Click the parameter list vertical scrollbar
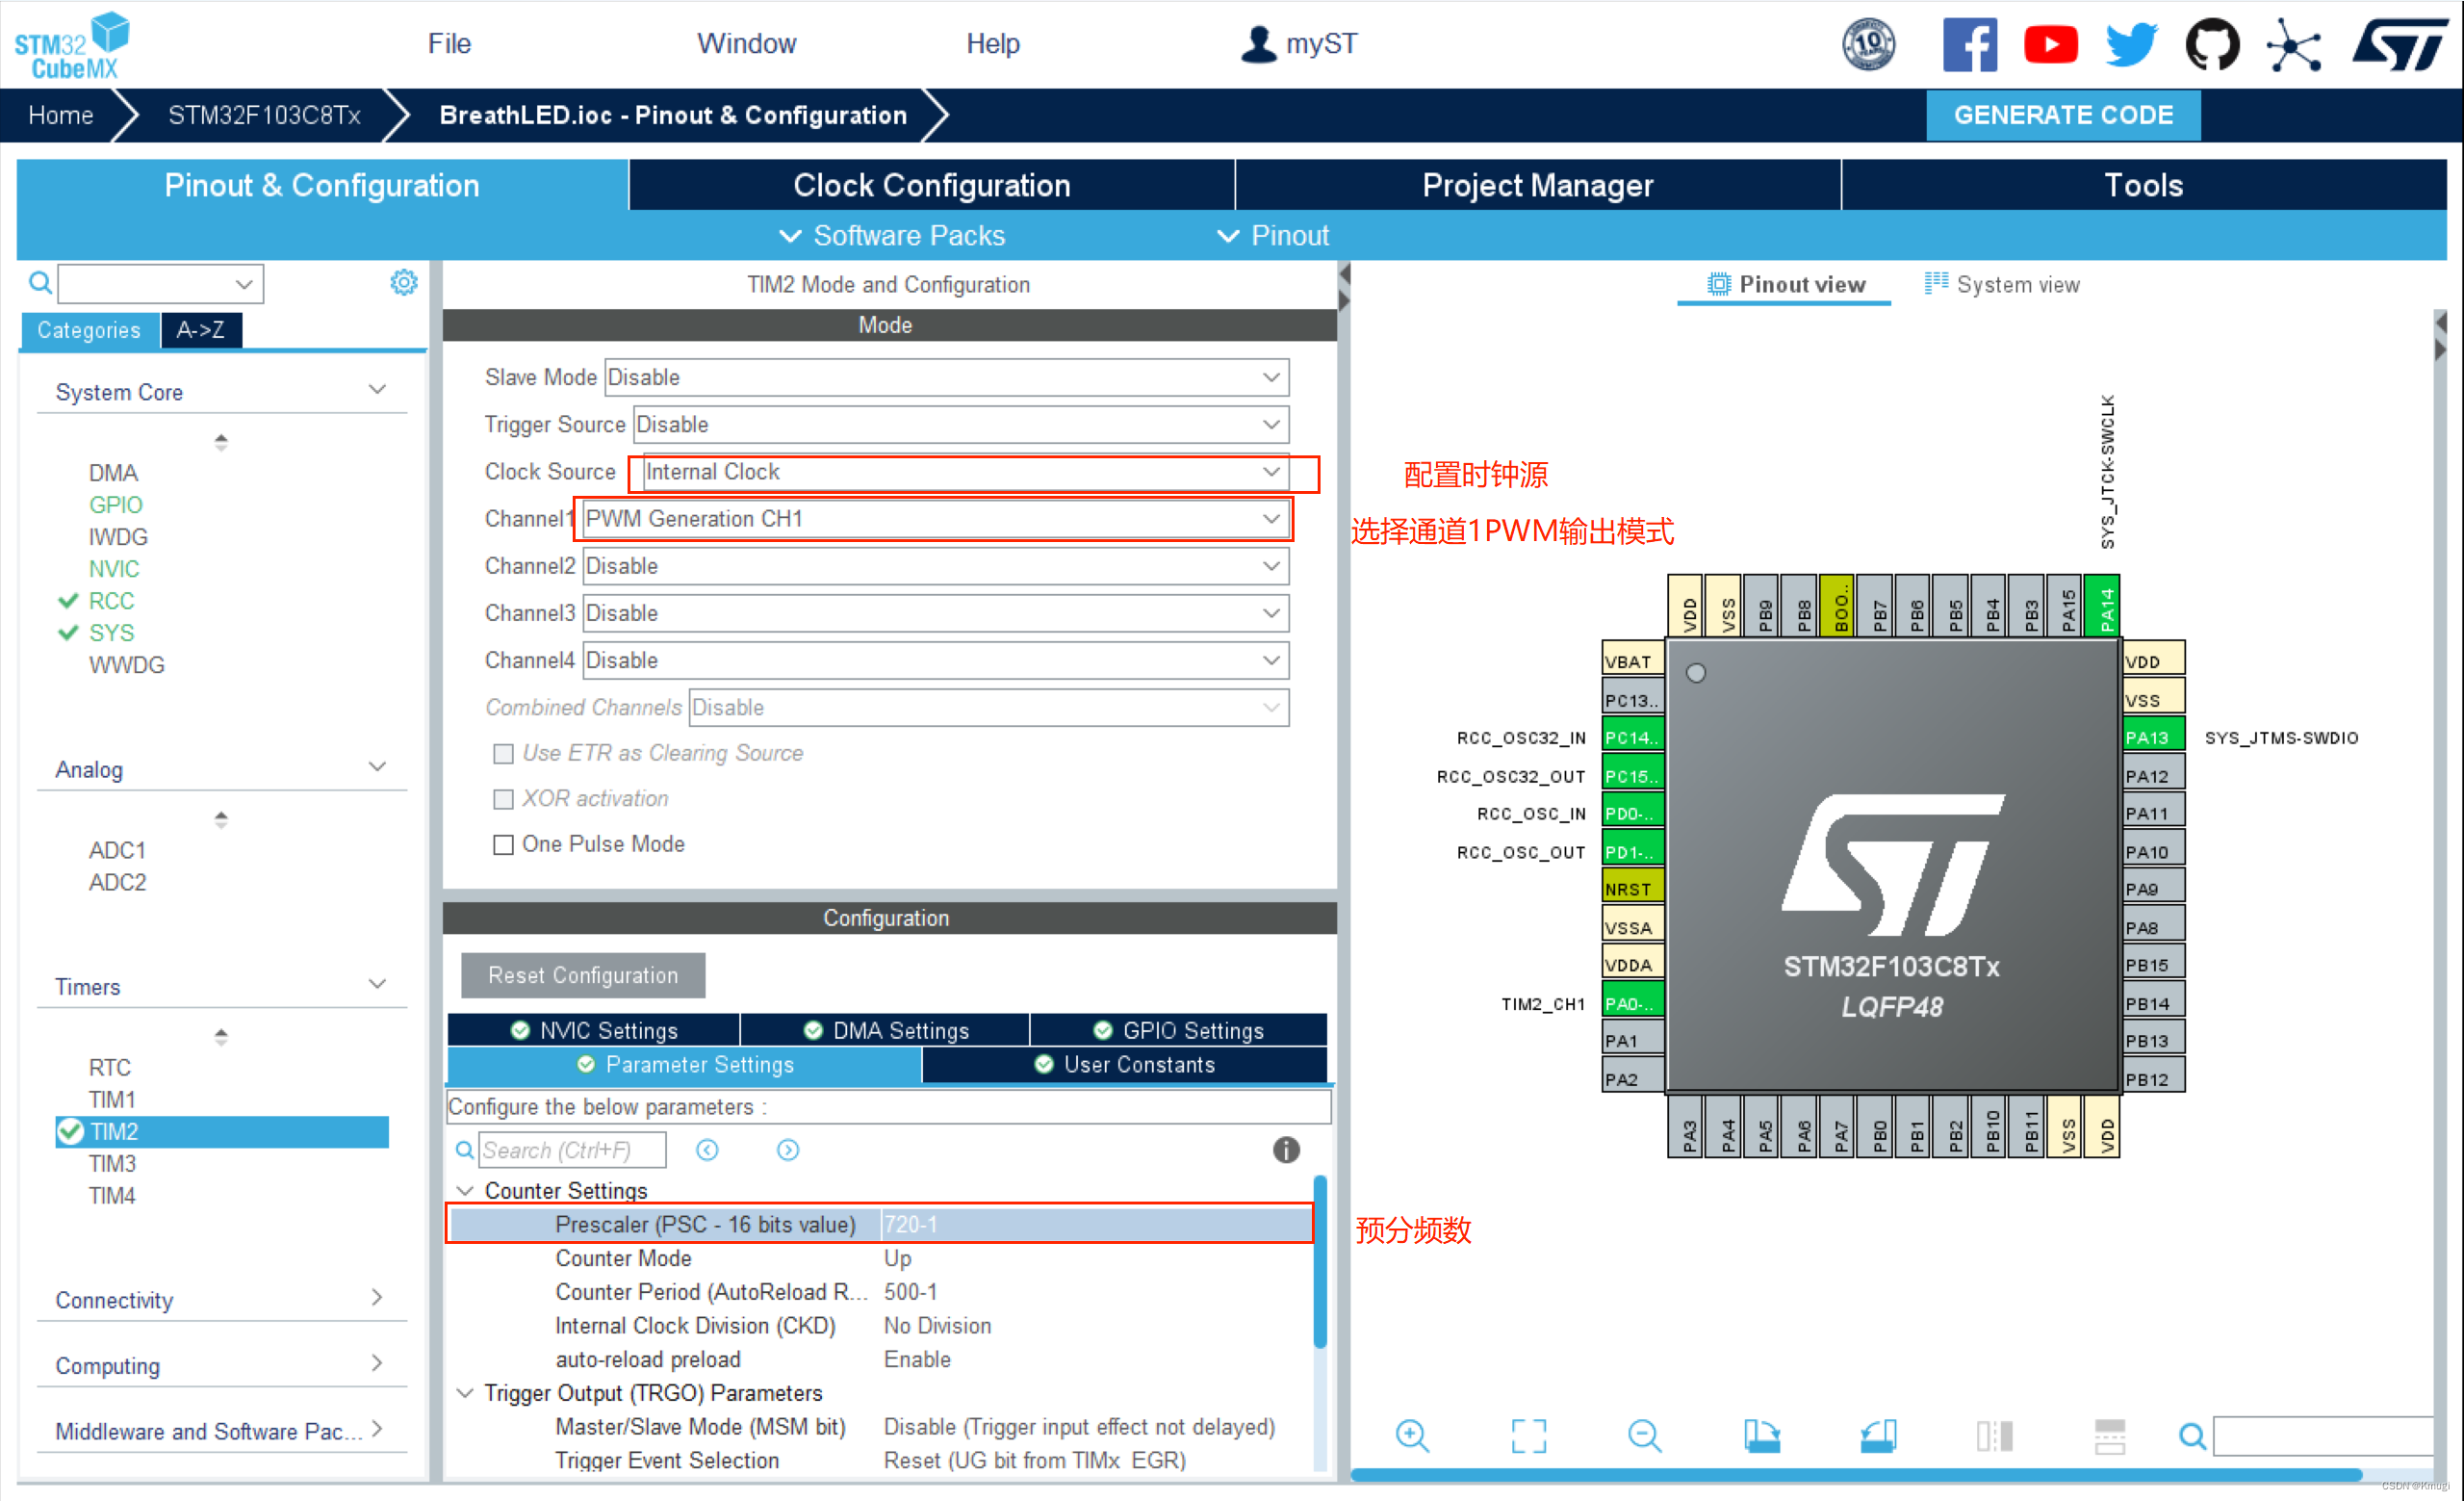 point(1320,1261)
